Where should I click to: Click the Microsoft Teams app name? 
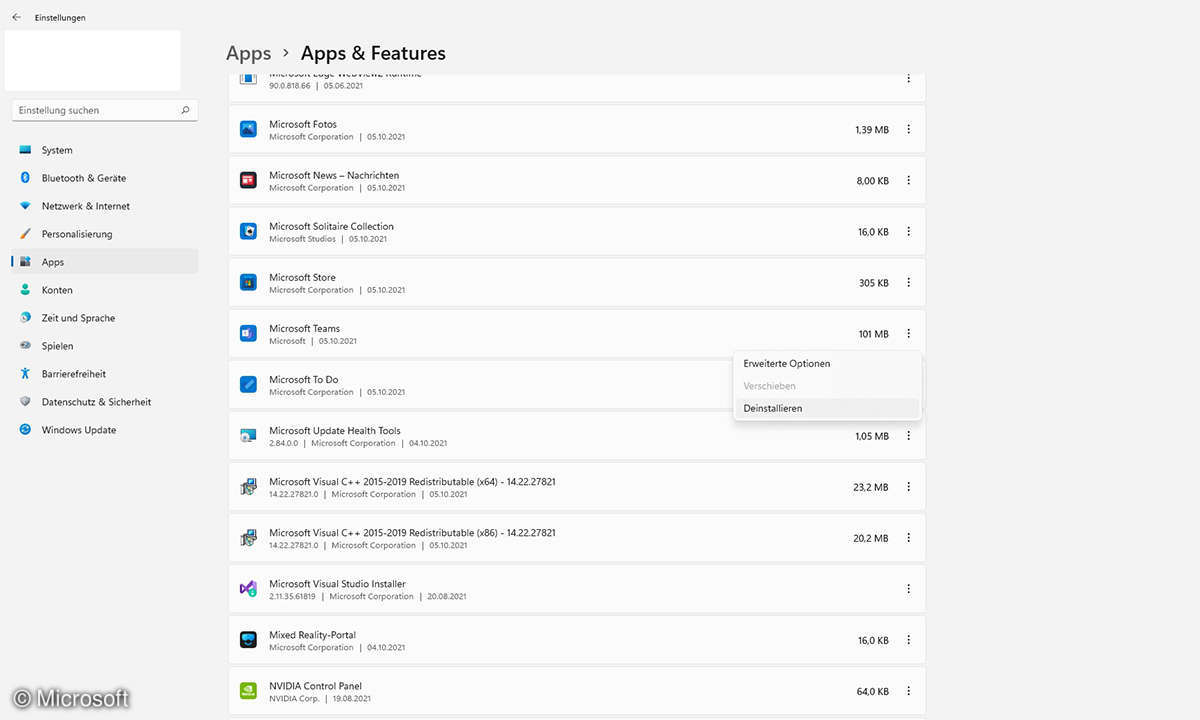click(x=305, y=328)
